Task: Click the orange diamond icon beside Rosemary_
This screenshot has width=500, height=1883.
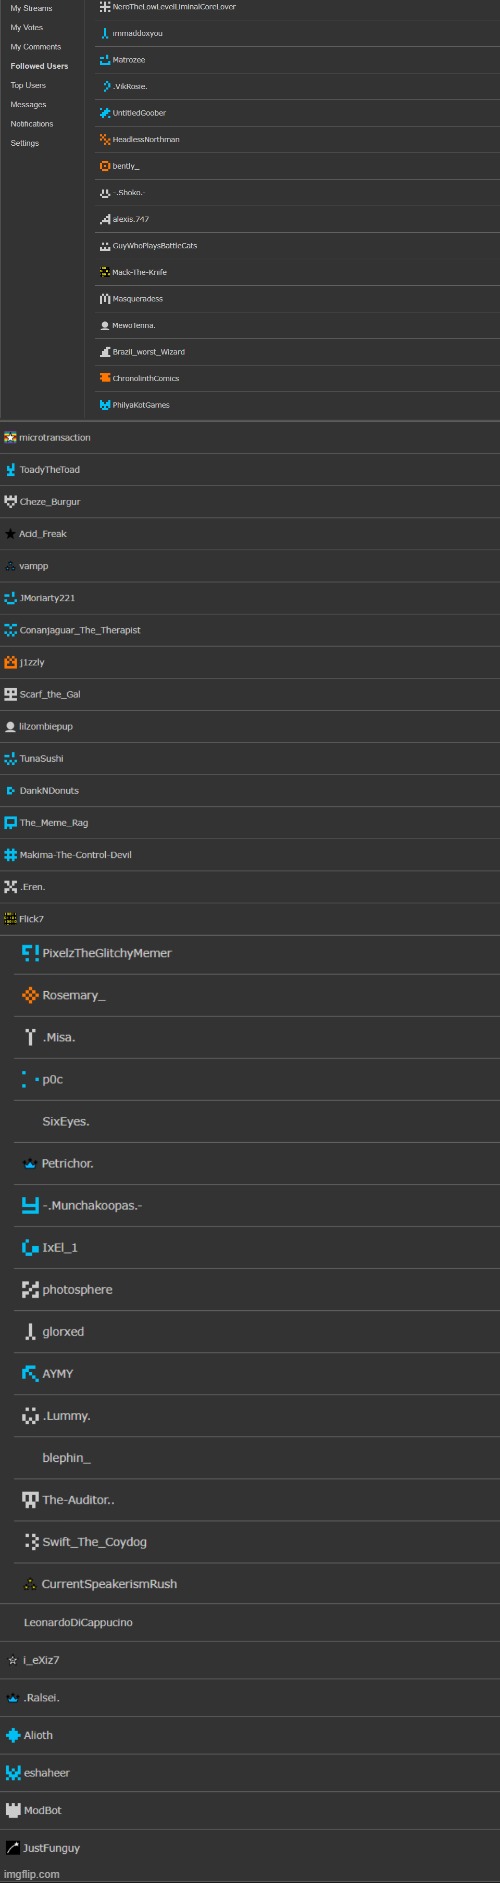Action: [30, 995]
